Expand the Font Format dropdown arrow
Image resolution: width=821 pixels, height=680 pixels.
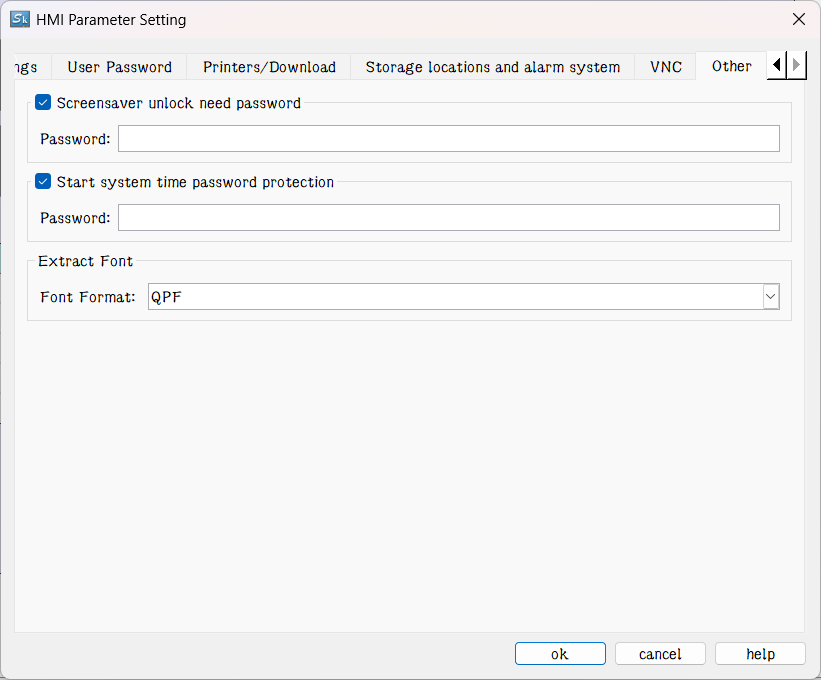click(770, 296)
